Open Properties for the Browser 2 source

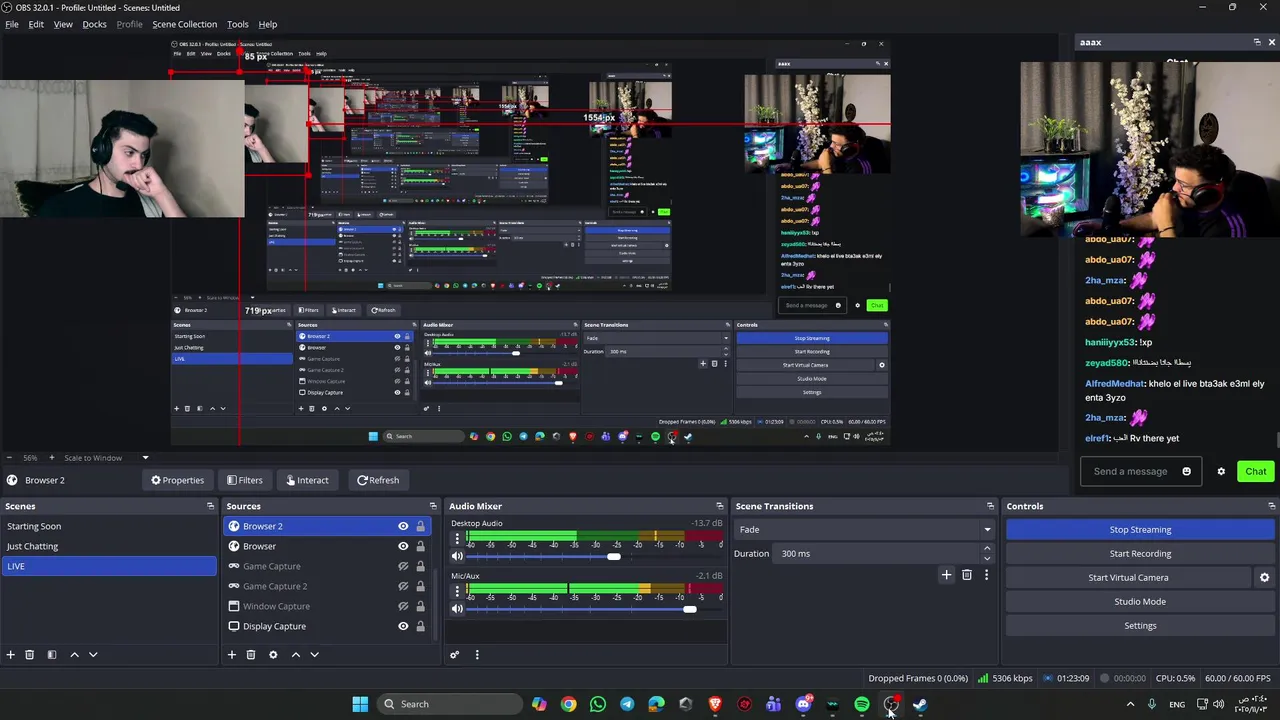(177, 480)
